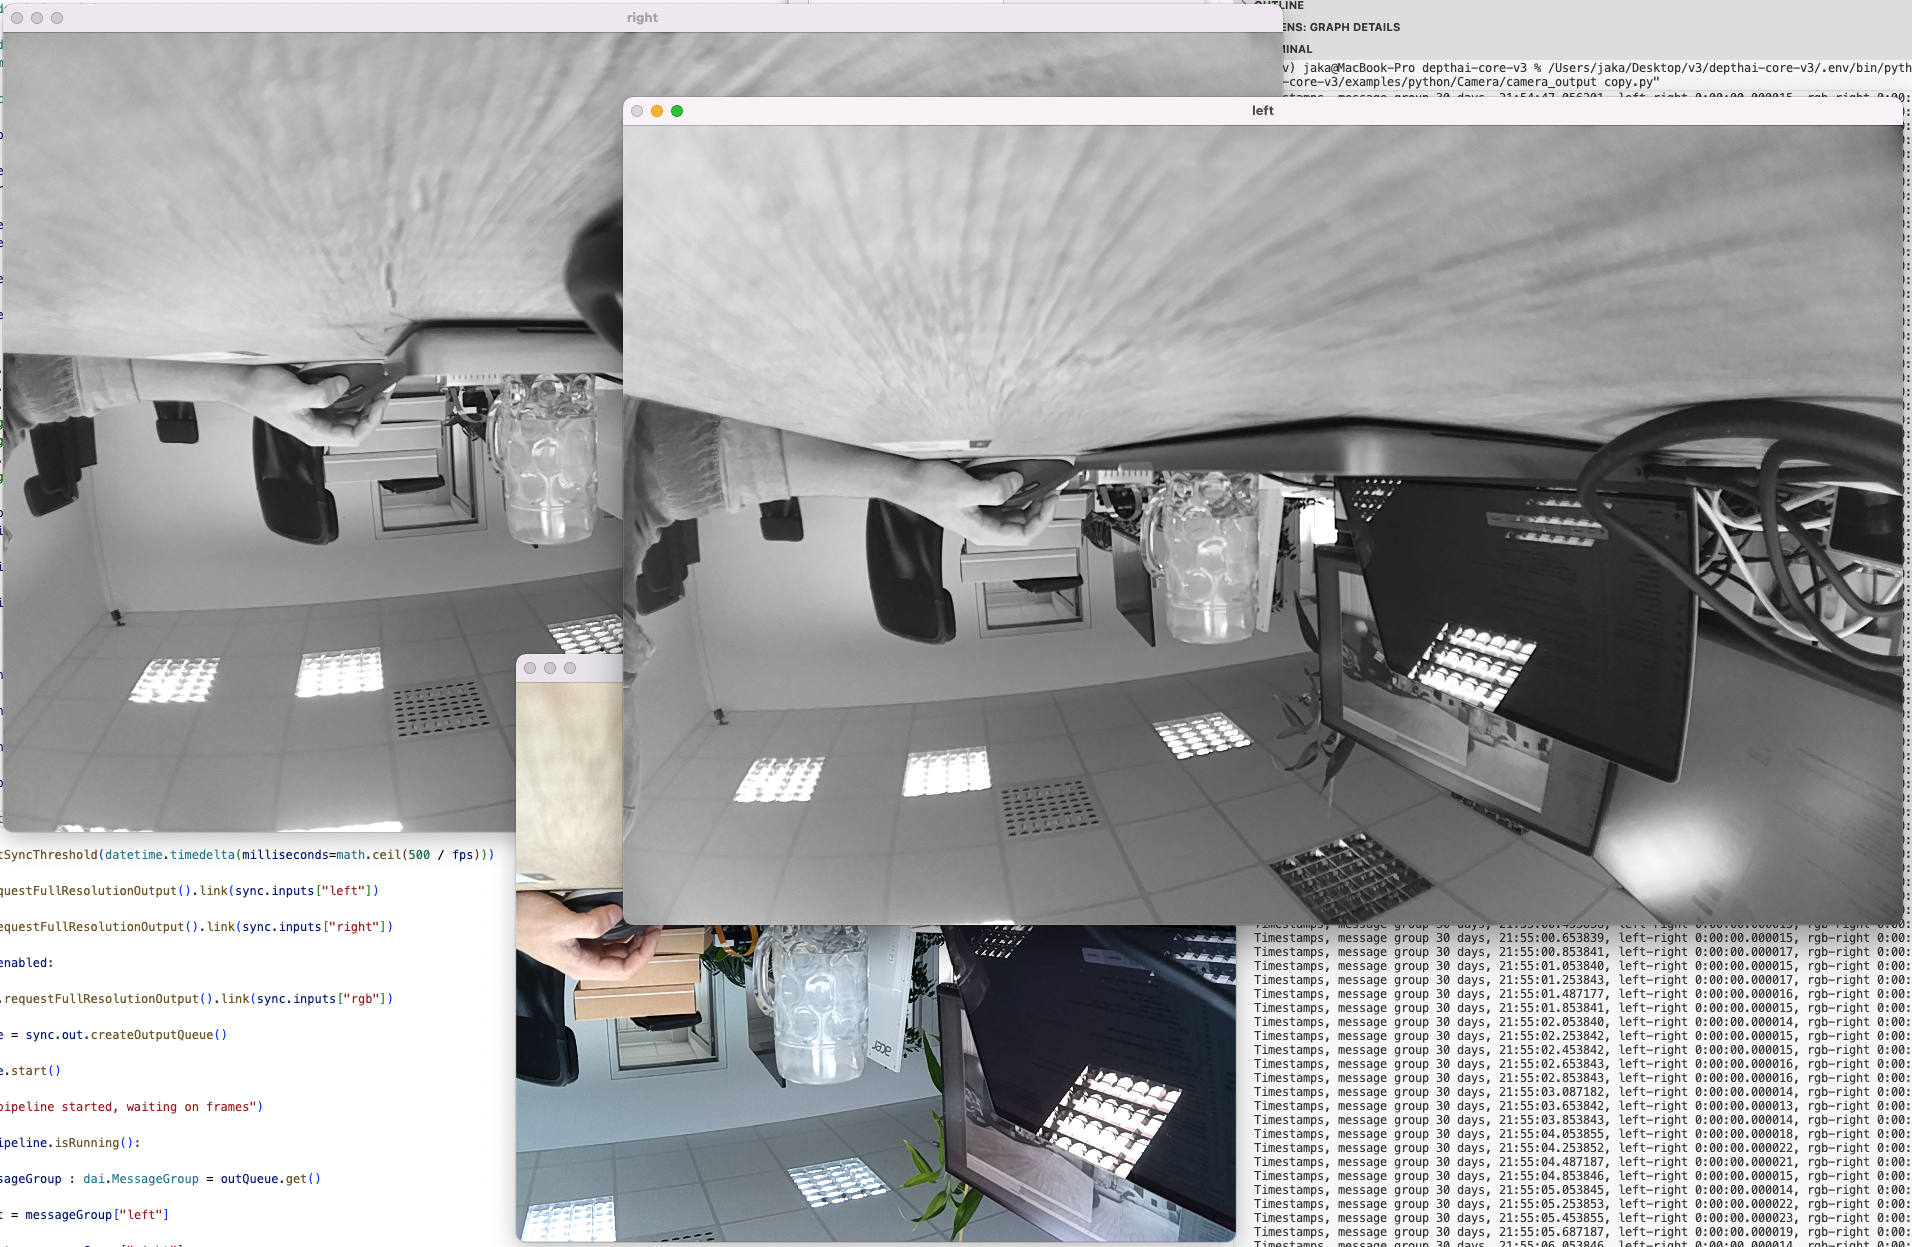Close the color rgb preview window
Screen dimensions: 1912x1247
click(x=530, y=668)
